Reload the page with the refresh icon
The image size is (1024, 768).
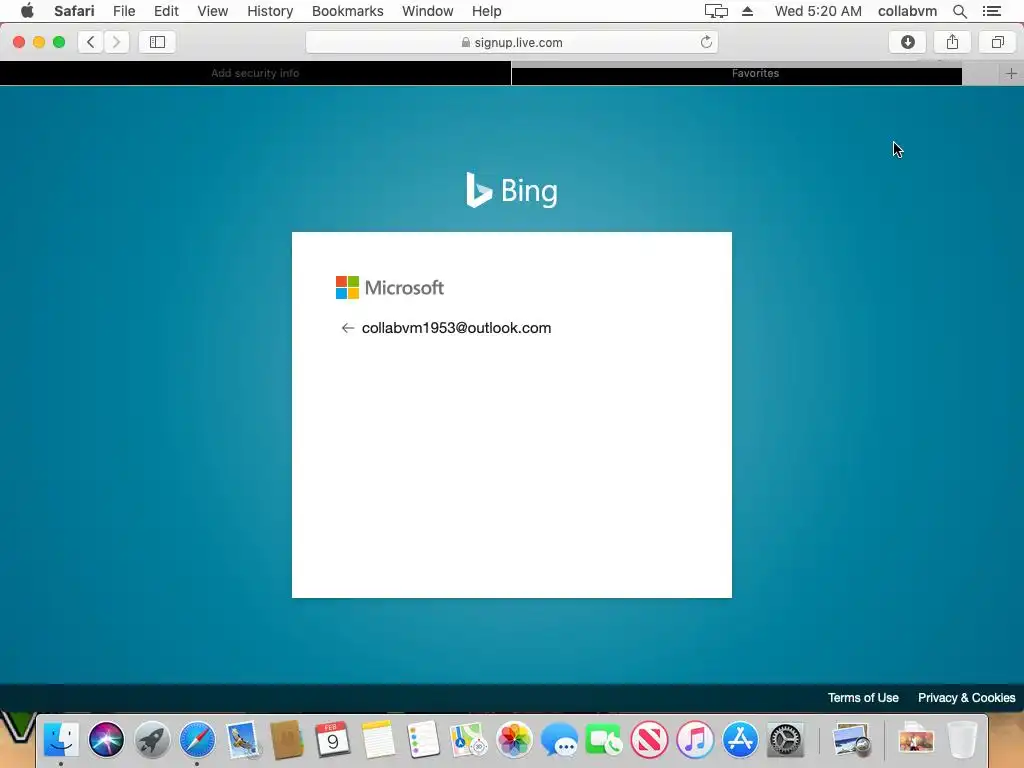(x=706, y=42)
